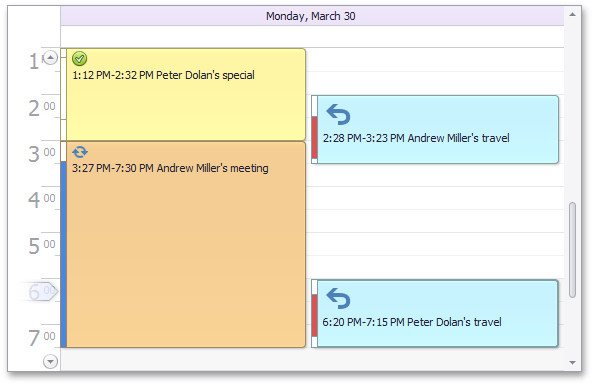Screen dimensions: 595x387
Task: Select the 2:28 PM Andrew Miller's travel appointment
Action: (x=435, y=130)
